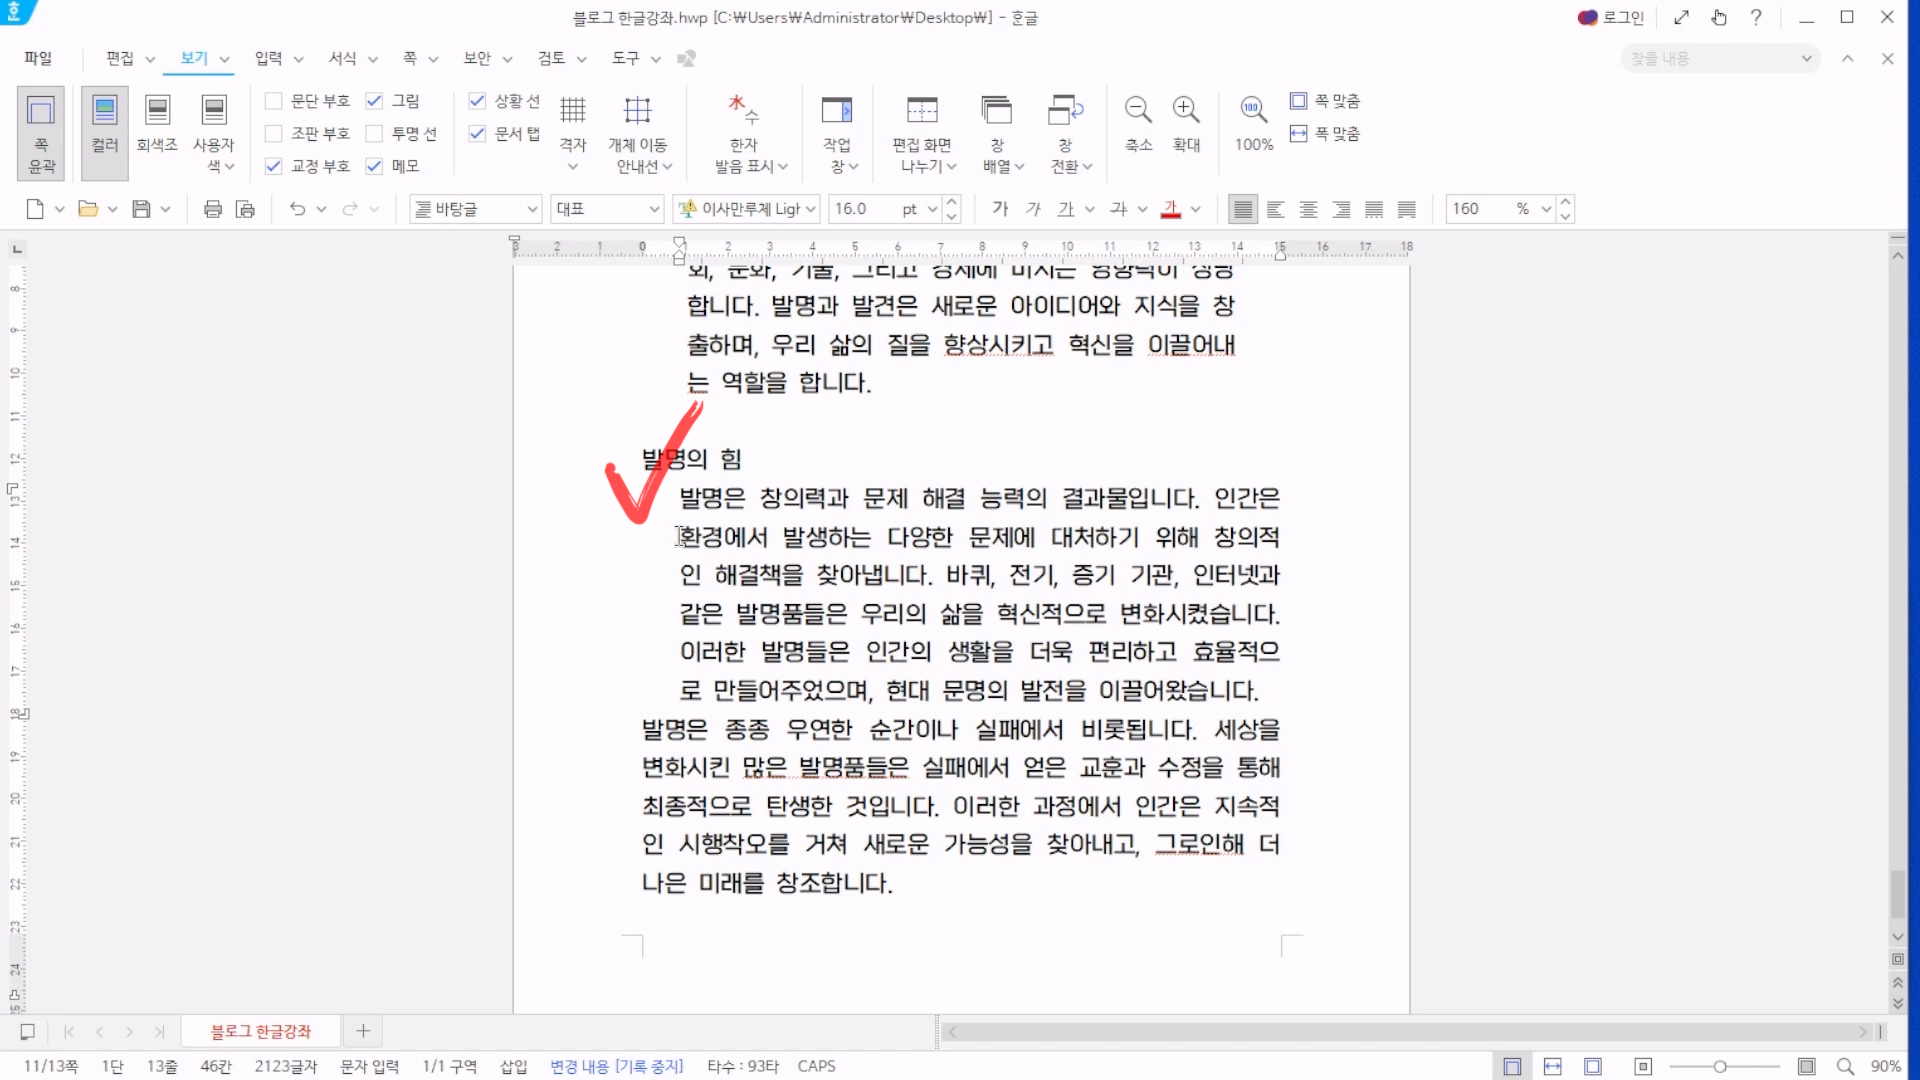
Task: Open the font size unit dropdown
Action: (x=932, y=209)
